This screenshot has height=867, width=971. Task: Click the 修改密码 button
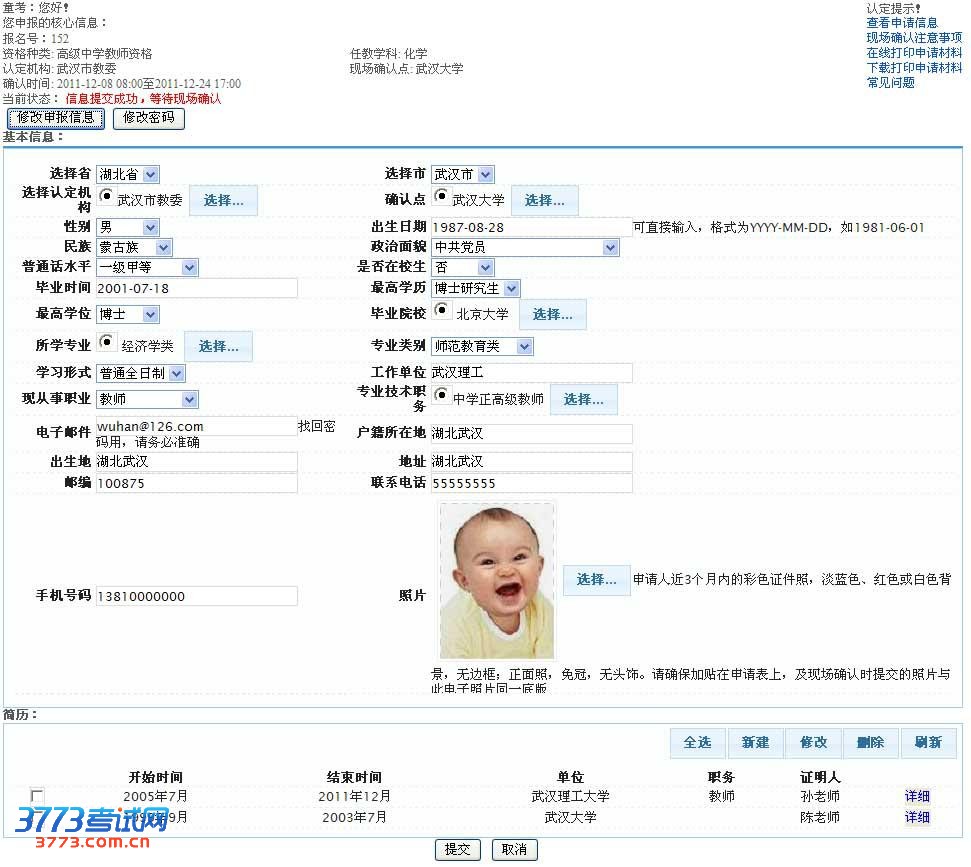149,118
